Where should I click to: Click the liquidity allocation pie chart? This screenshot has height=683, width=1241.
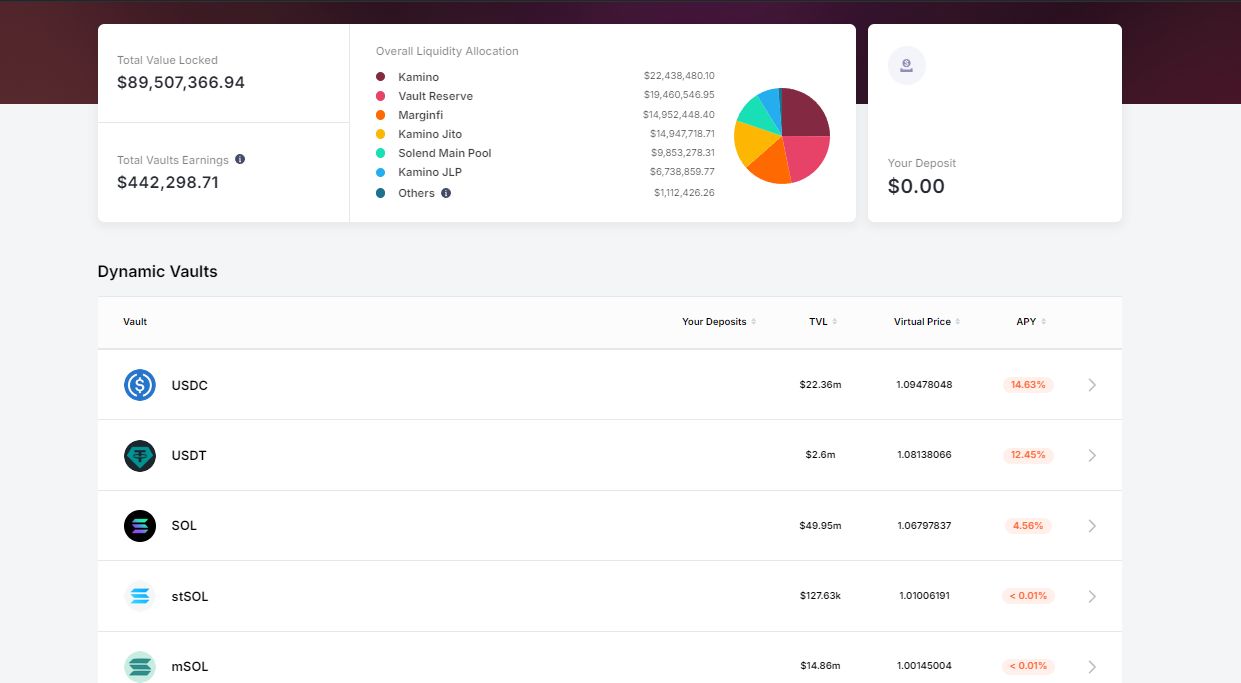coord(782,136)
